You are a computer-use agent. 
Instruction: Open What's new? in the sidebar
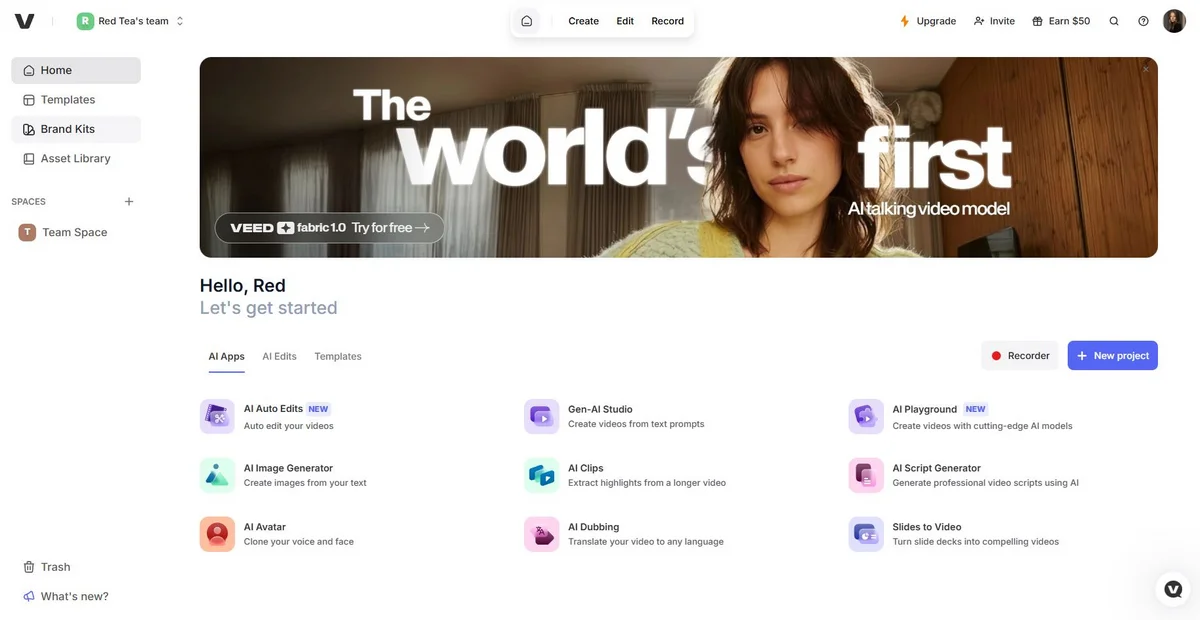pos(76,596)
